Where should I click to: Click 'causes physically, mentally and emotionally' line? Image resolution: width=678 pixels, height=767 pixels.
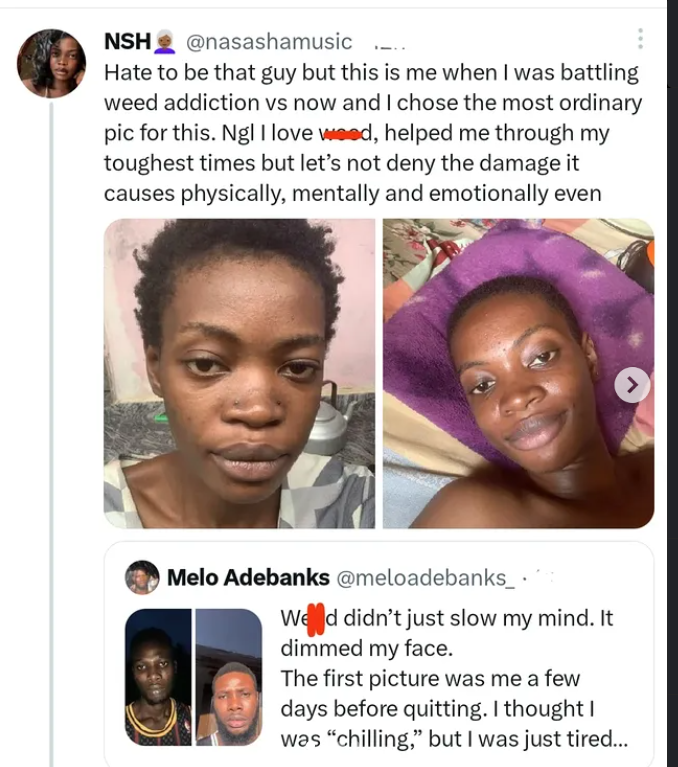pos(352,193)
